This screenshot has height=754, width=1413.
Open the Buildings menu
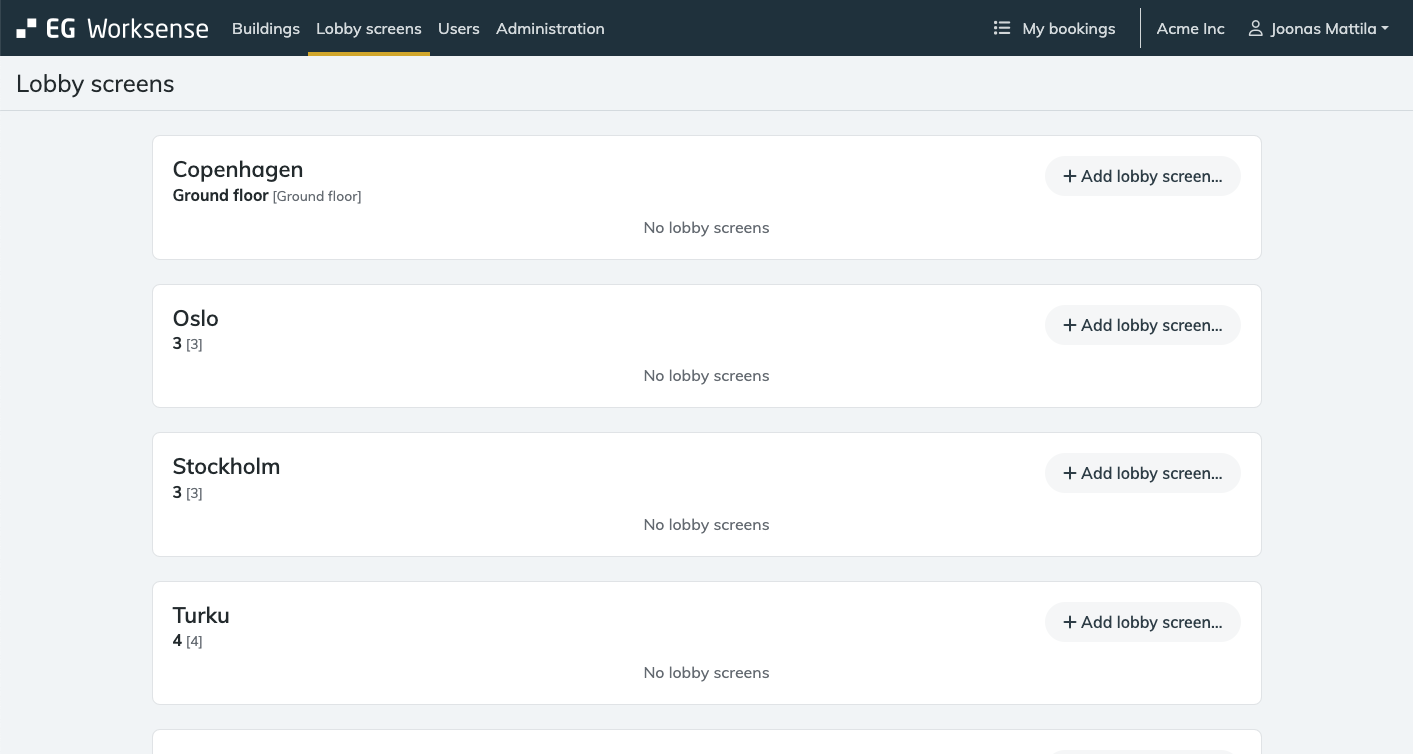point(265,29)
